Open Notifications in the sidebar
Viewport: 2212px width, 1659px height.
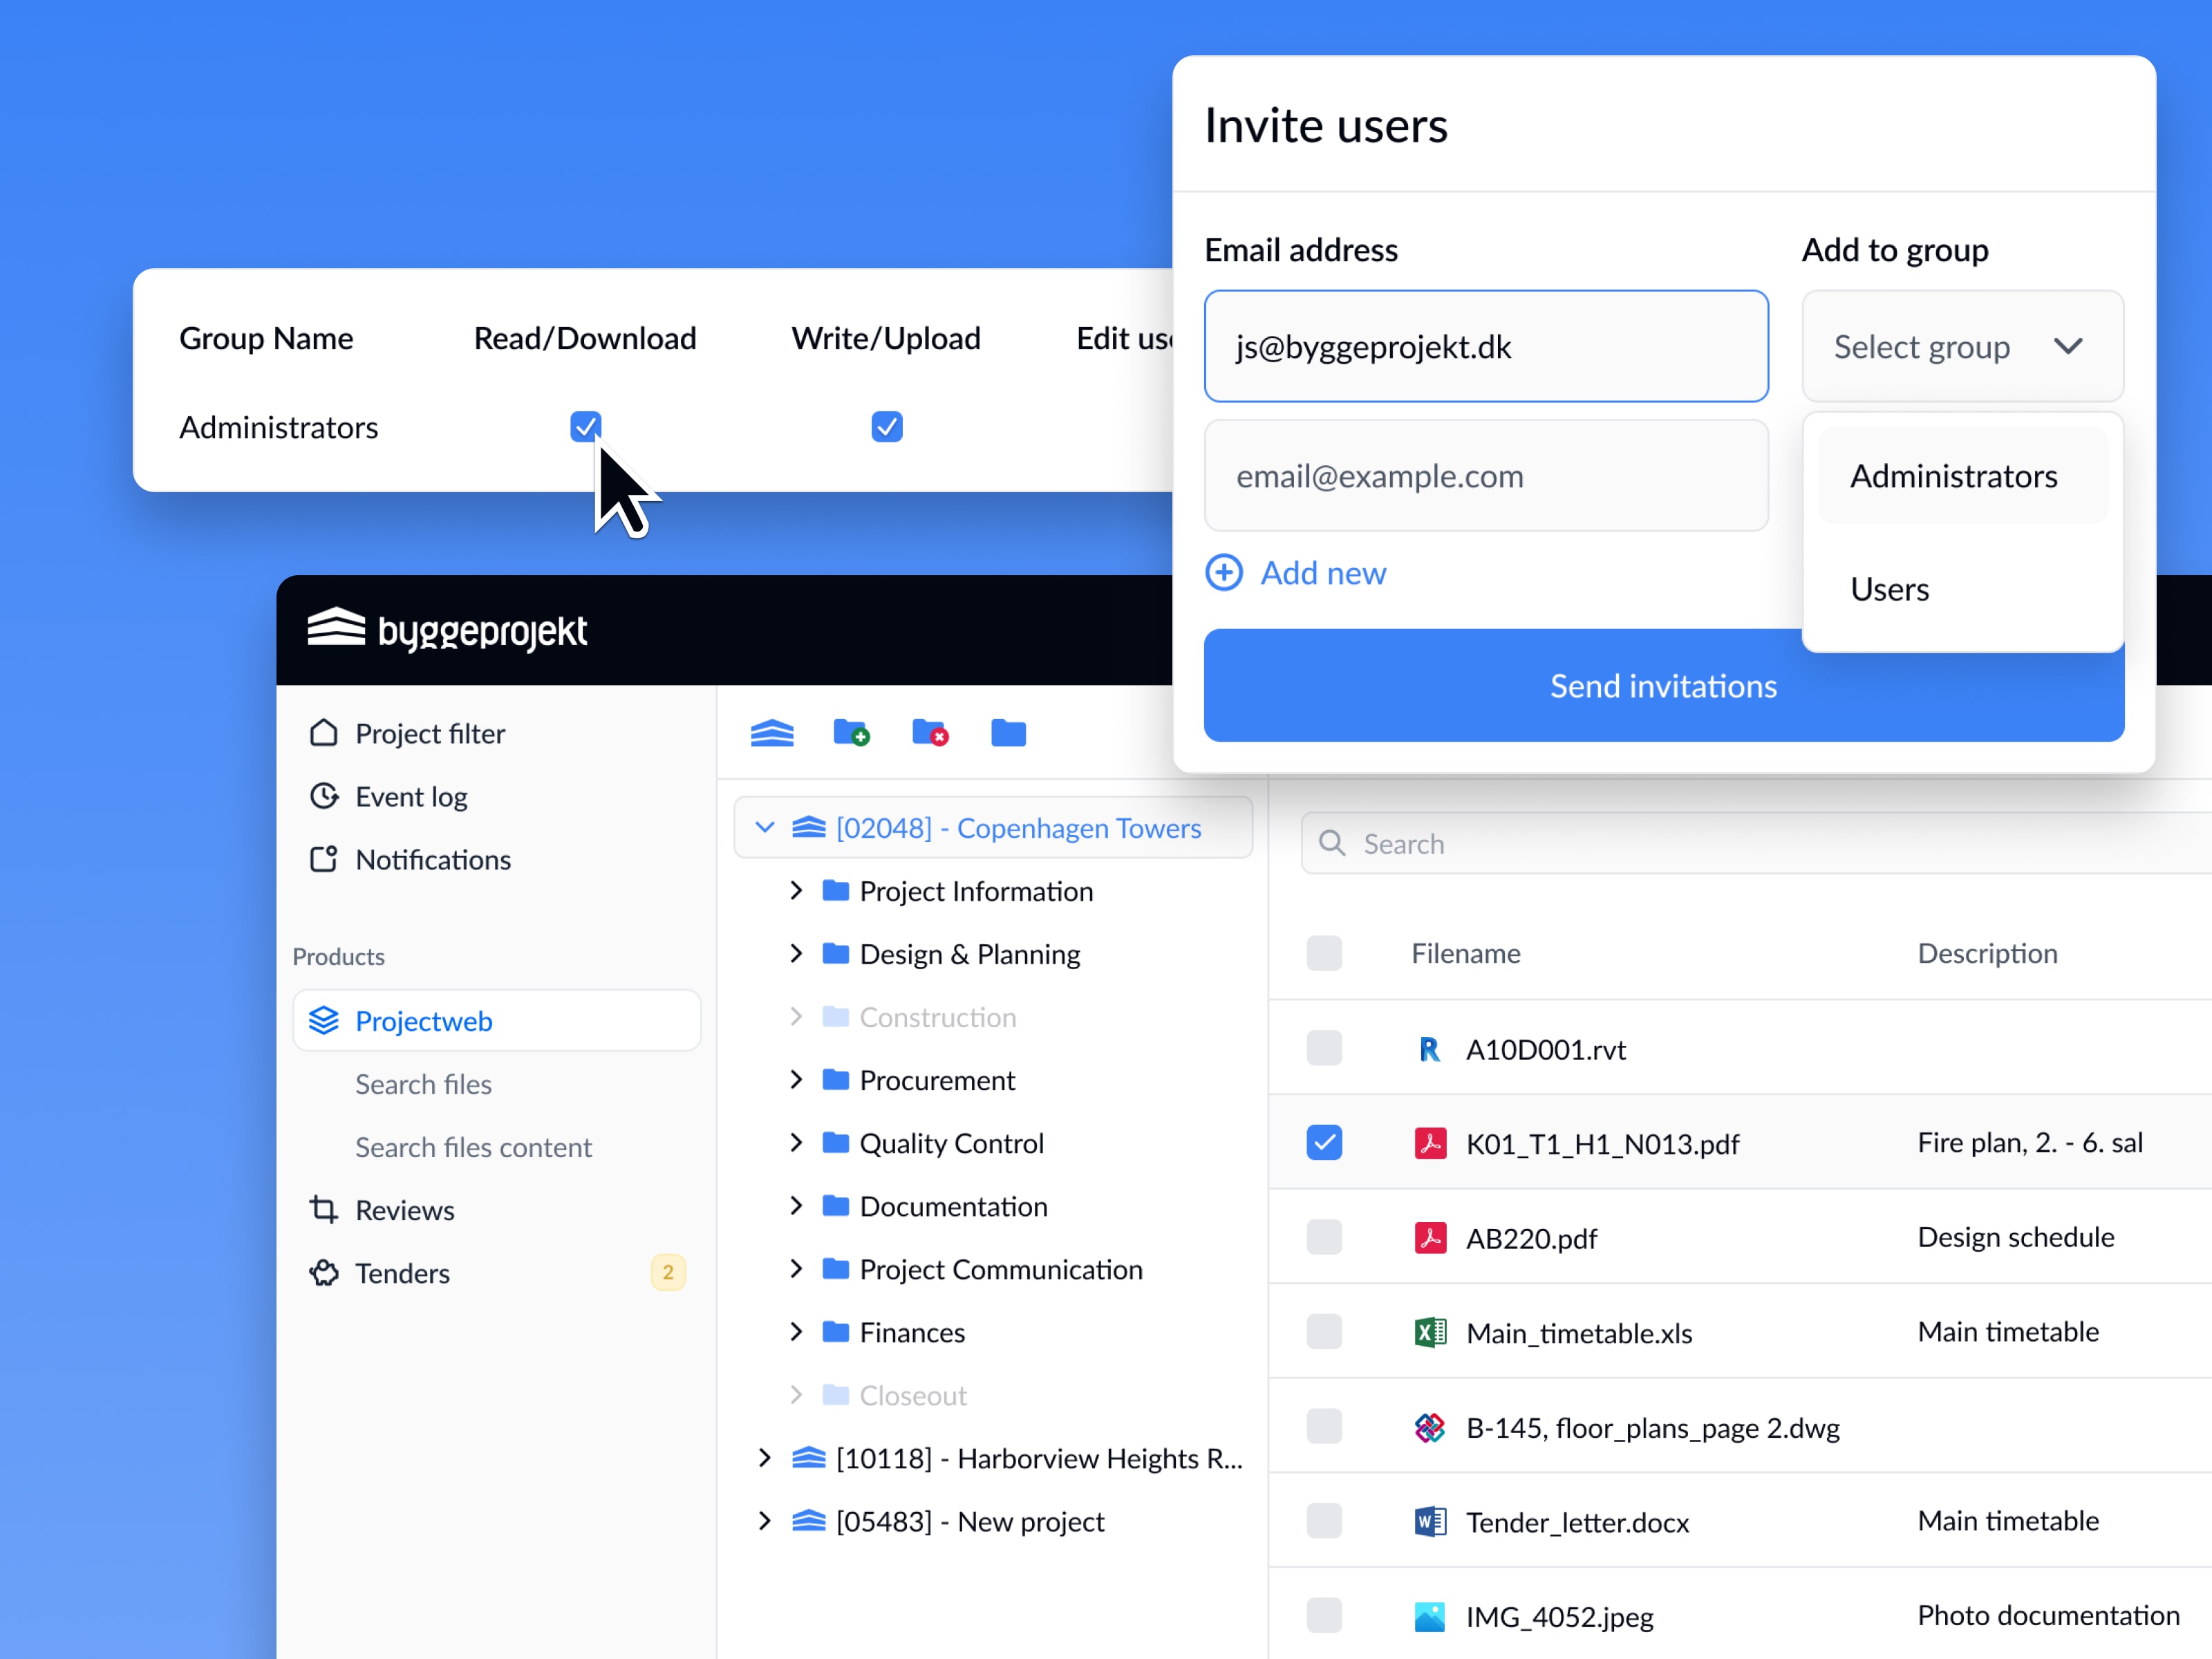tap(432, 859)
